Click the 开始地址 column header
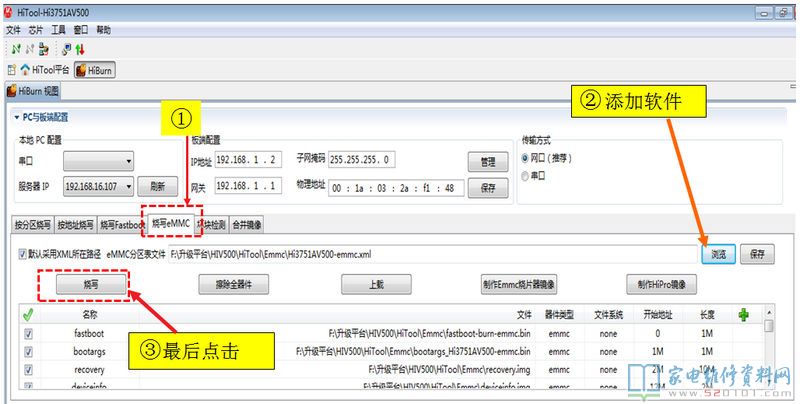Viewport: 800px width, 404px height. point(658,315)
